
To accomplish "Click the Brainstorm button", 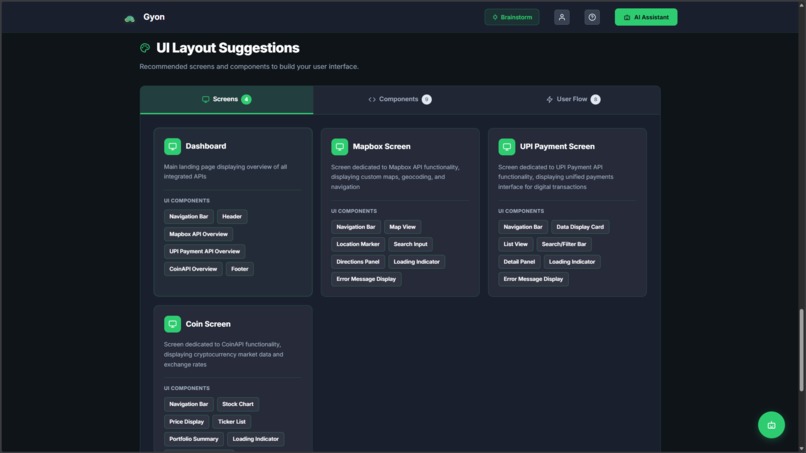I will [511, 17].
